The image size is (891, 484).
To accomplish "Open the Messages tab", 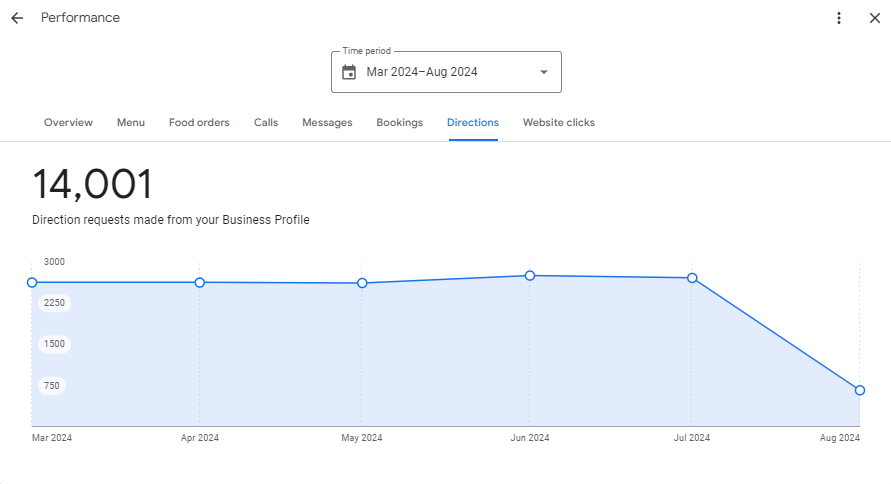I will pyautogui.click(x=327, y=123).
